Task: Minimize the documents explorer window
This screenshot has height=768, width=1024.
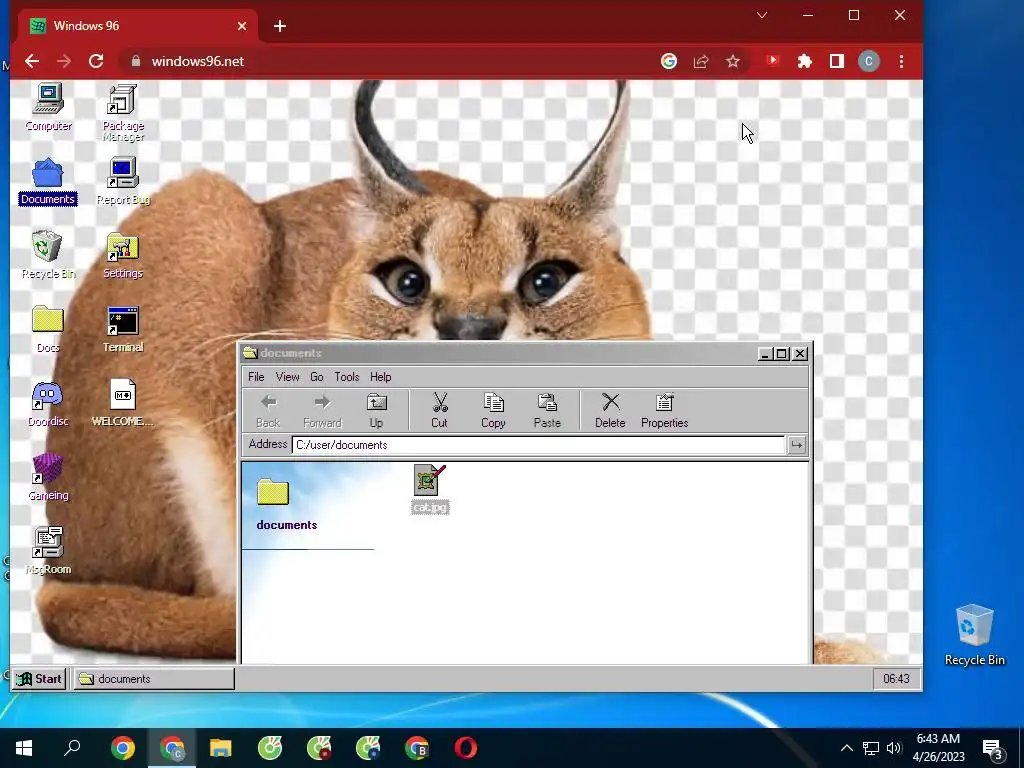Action: (765, 354)
